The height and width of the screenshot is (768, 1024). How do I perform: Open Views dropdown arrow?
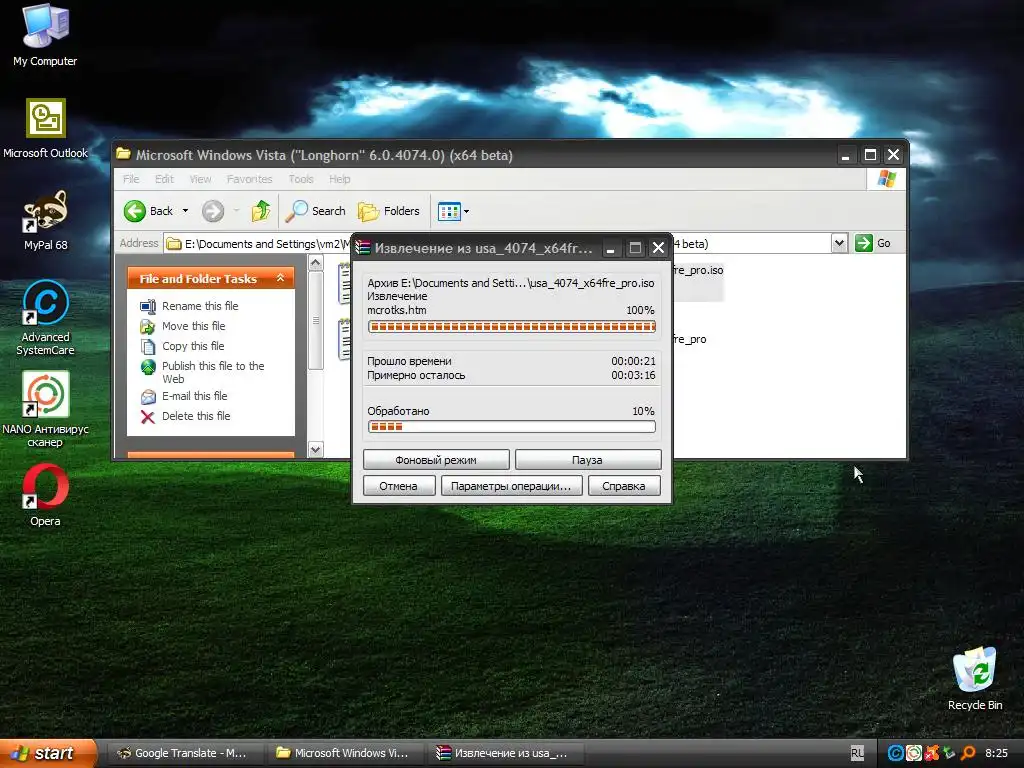click(x=466, y=212)
